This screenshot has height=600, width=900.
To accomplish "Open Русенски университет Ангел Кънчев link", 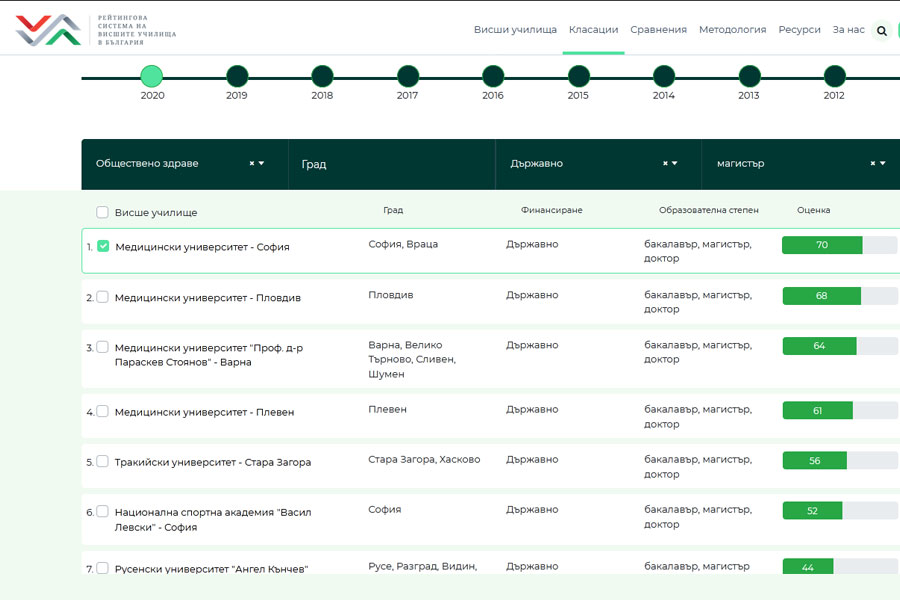I will click(211, 568).
